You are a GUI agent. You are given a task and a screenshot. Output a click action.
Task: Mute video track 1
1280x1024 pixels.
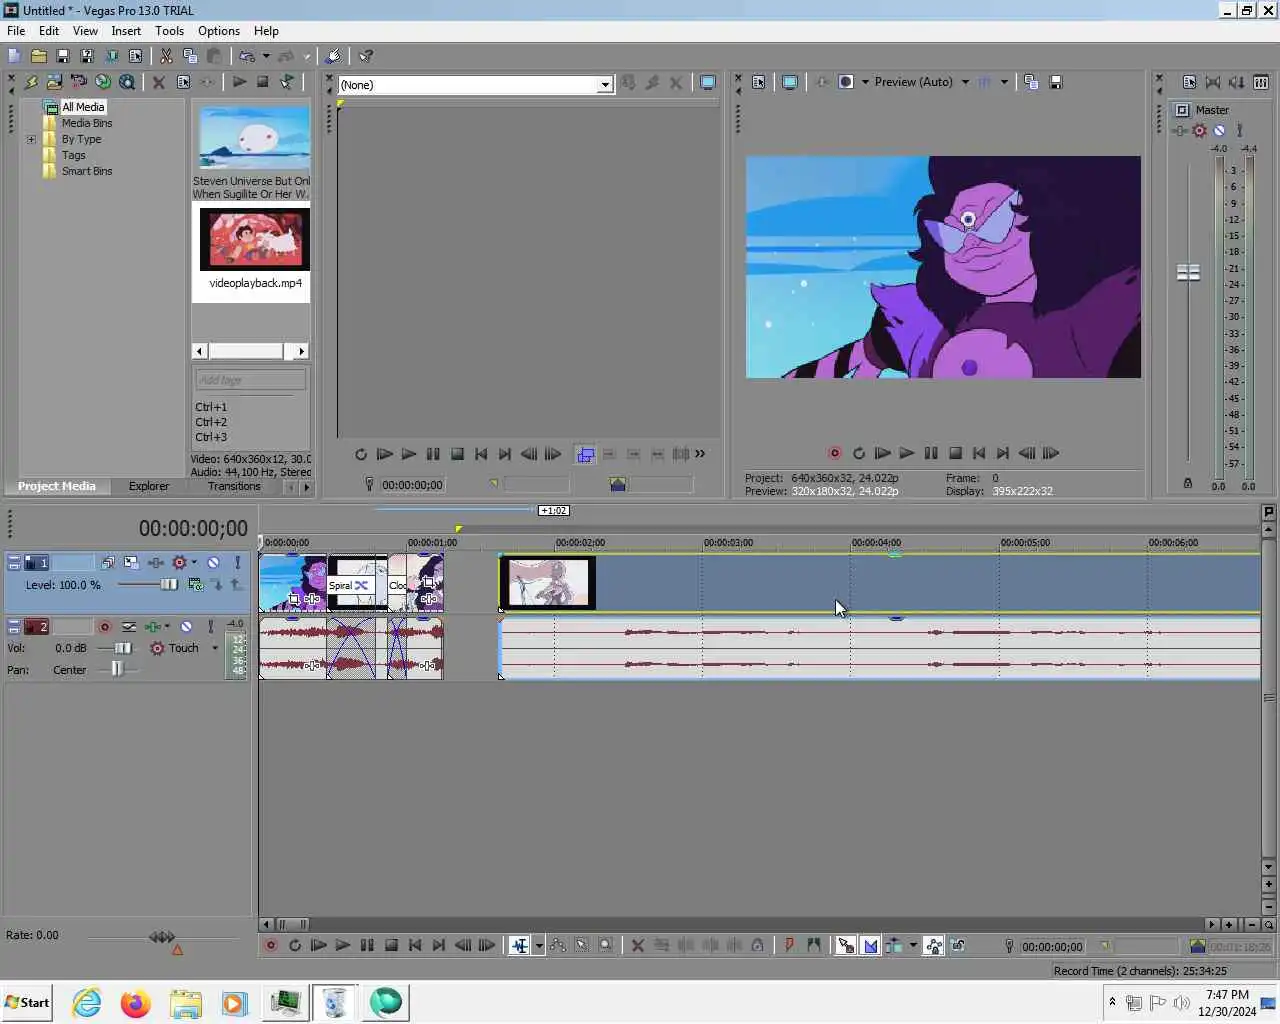[213, 563]
